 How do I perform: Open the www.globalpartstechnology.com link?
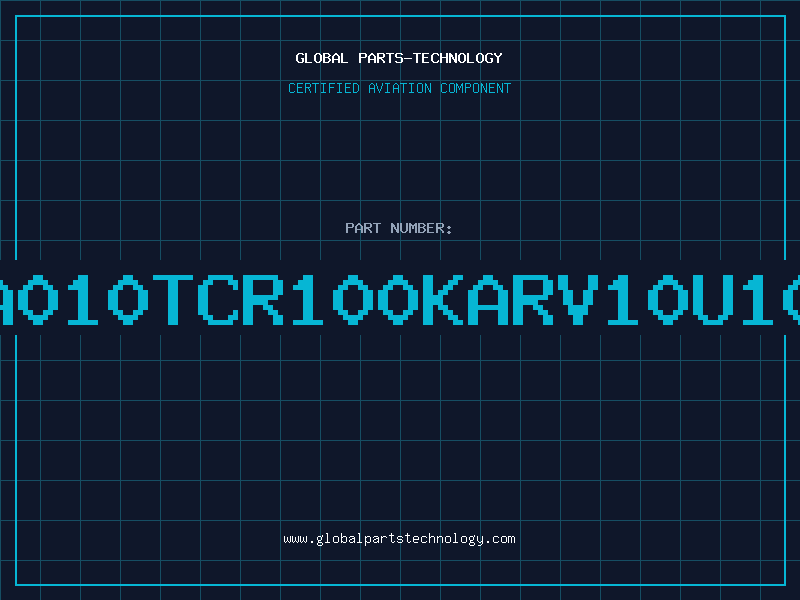(399, 539)
